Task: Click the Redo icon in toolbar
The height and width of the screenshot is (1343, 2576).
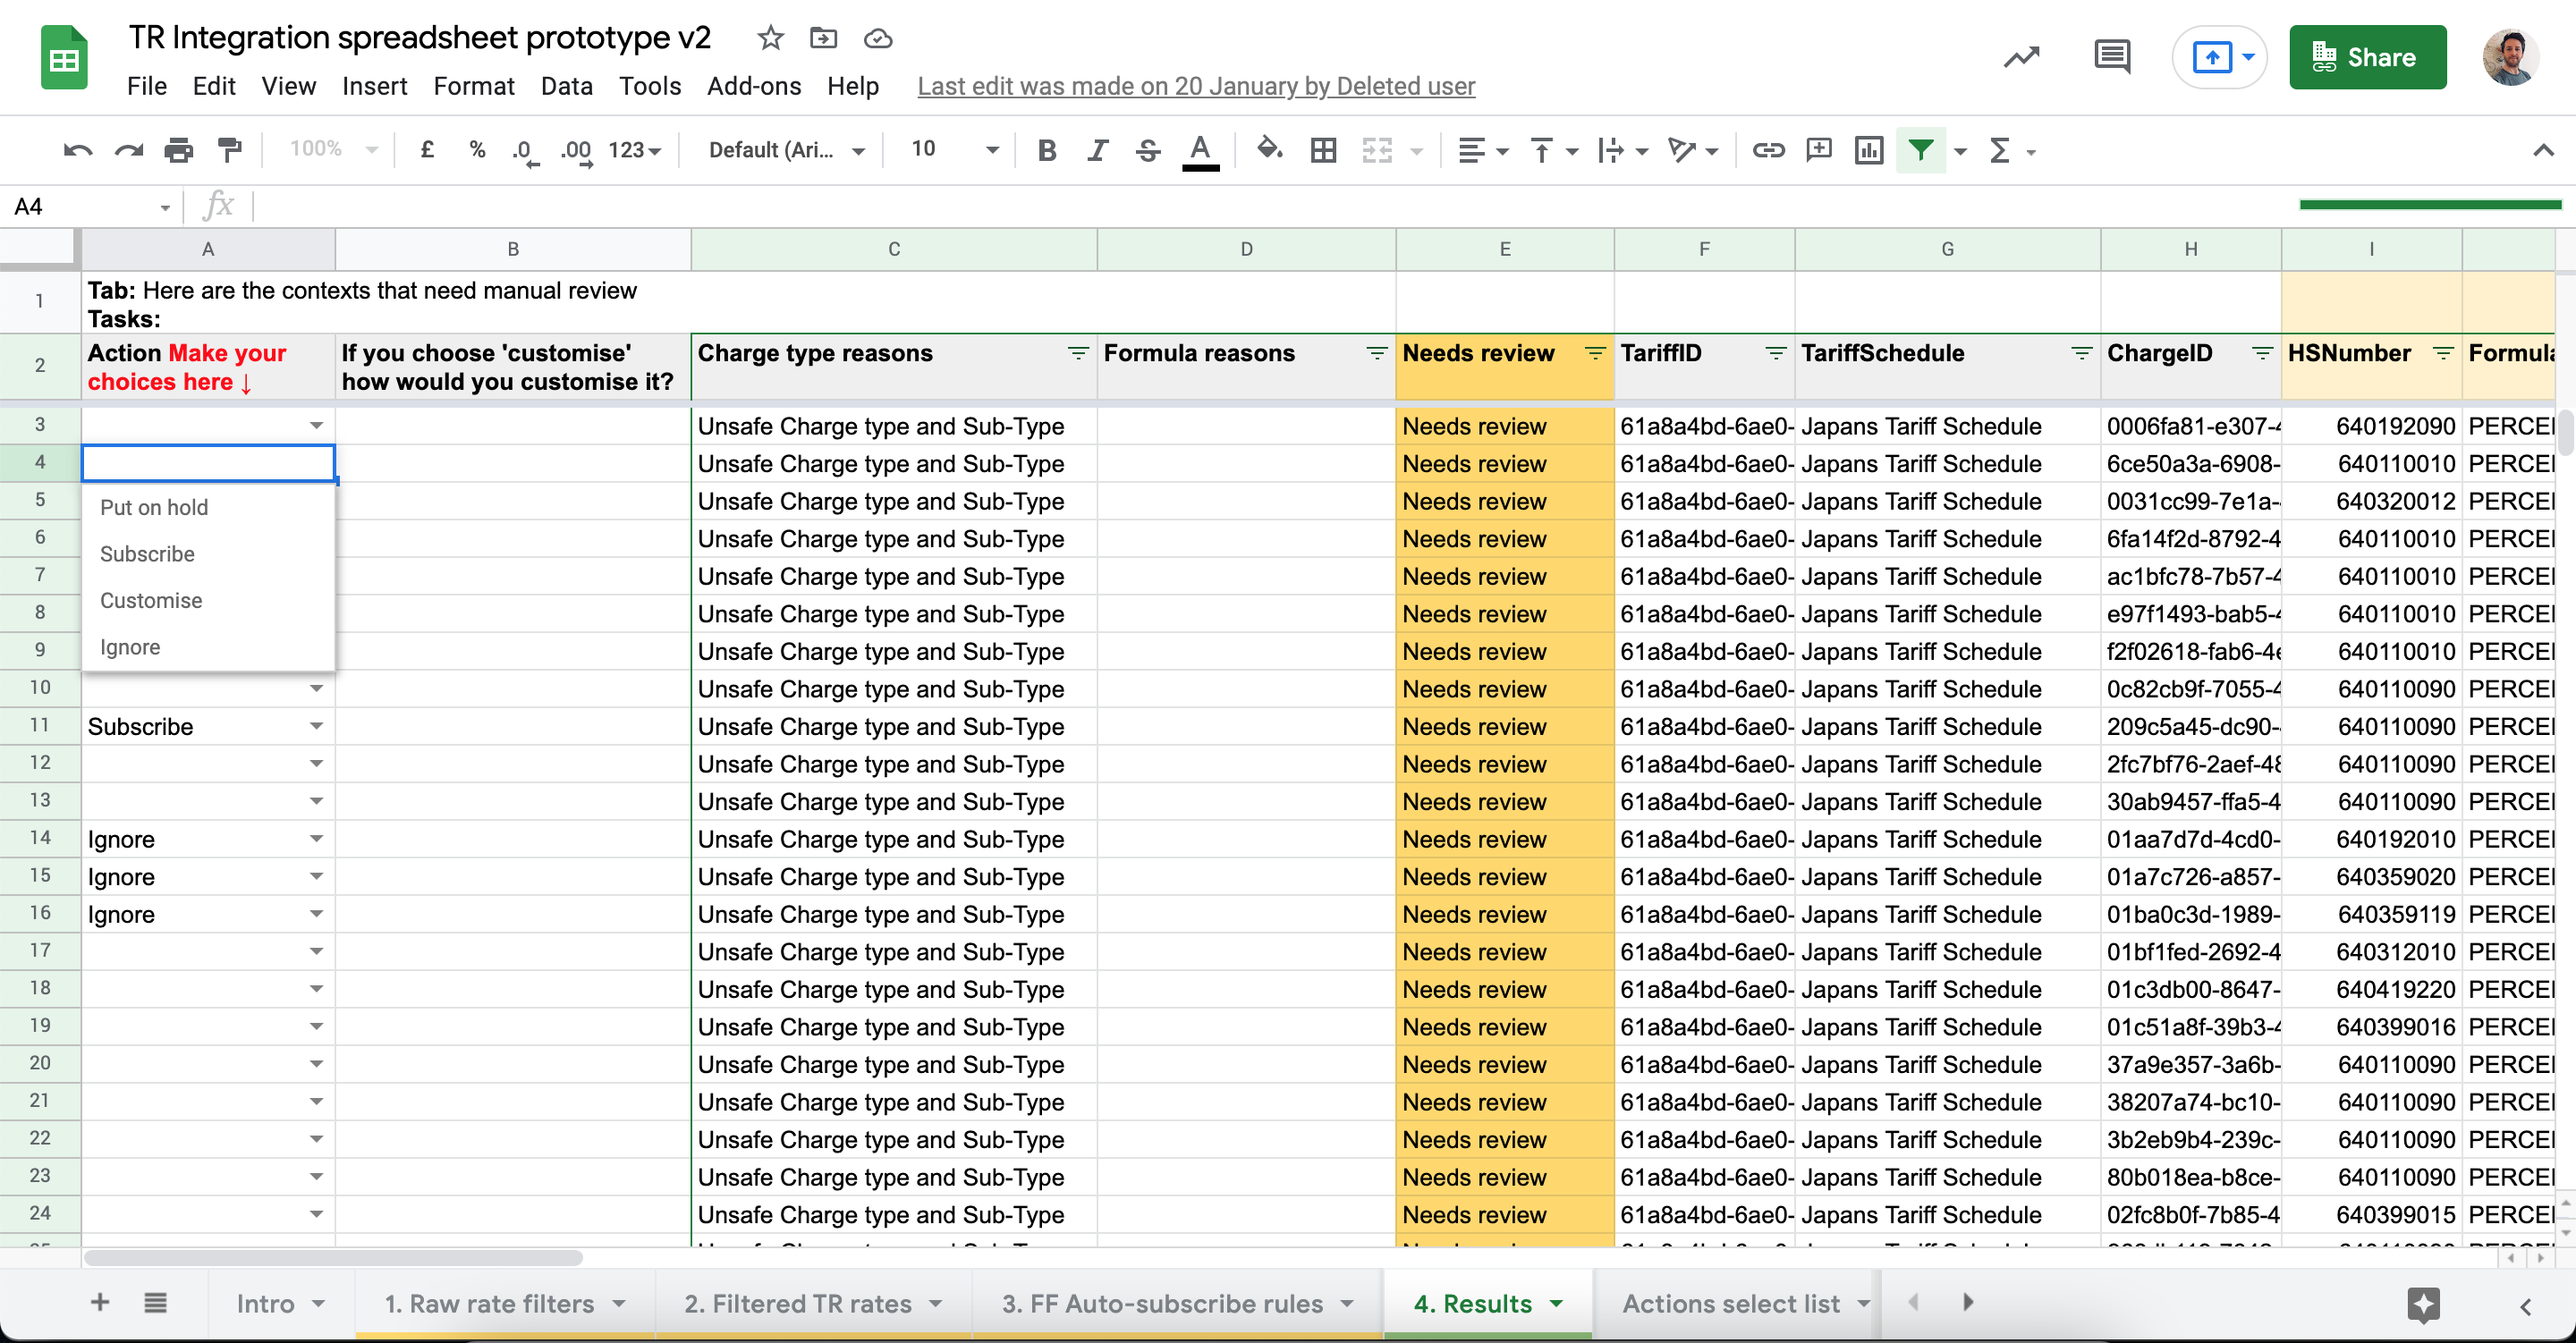Action: (128, 151)
